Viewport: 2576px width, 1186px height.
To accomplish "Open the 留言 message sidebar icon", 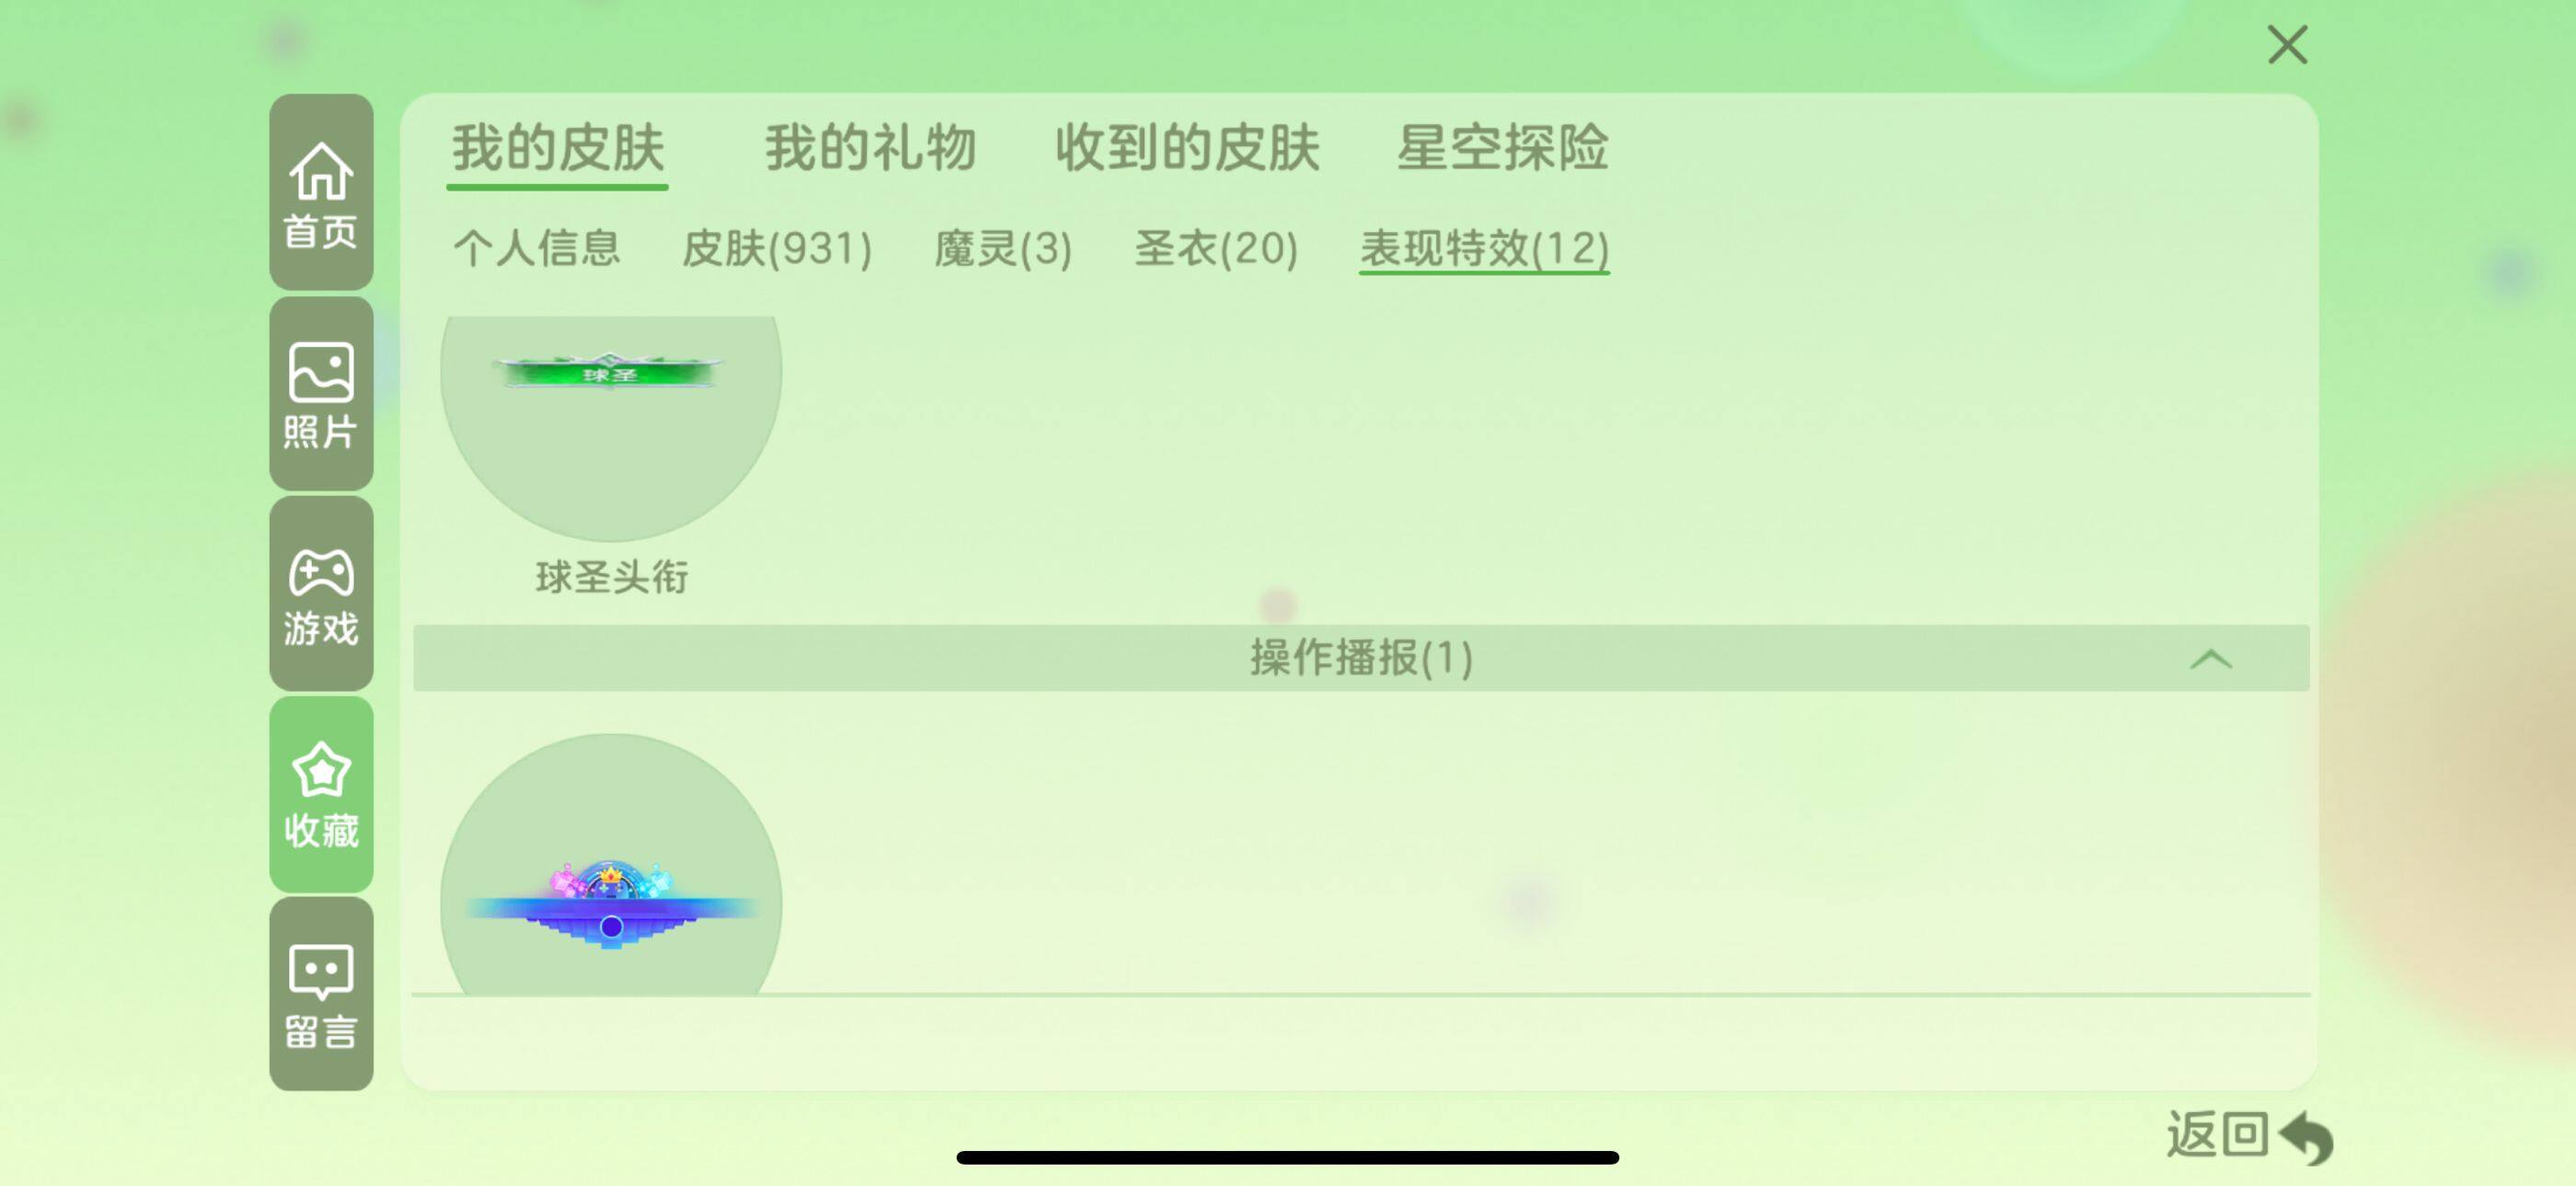I will click(x=321, y=994).
